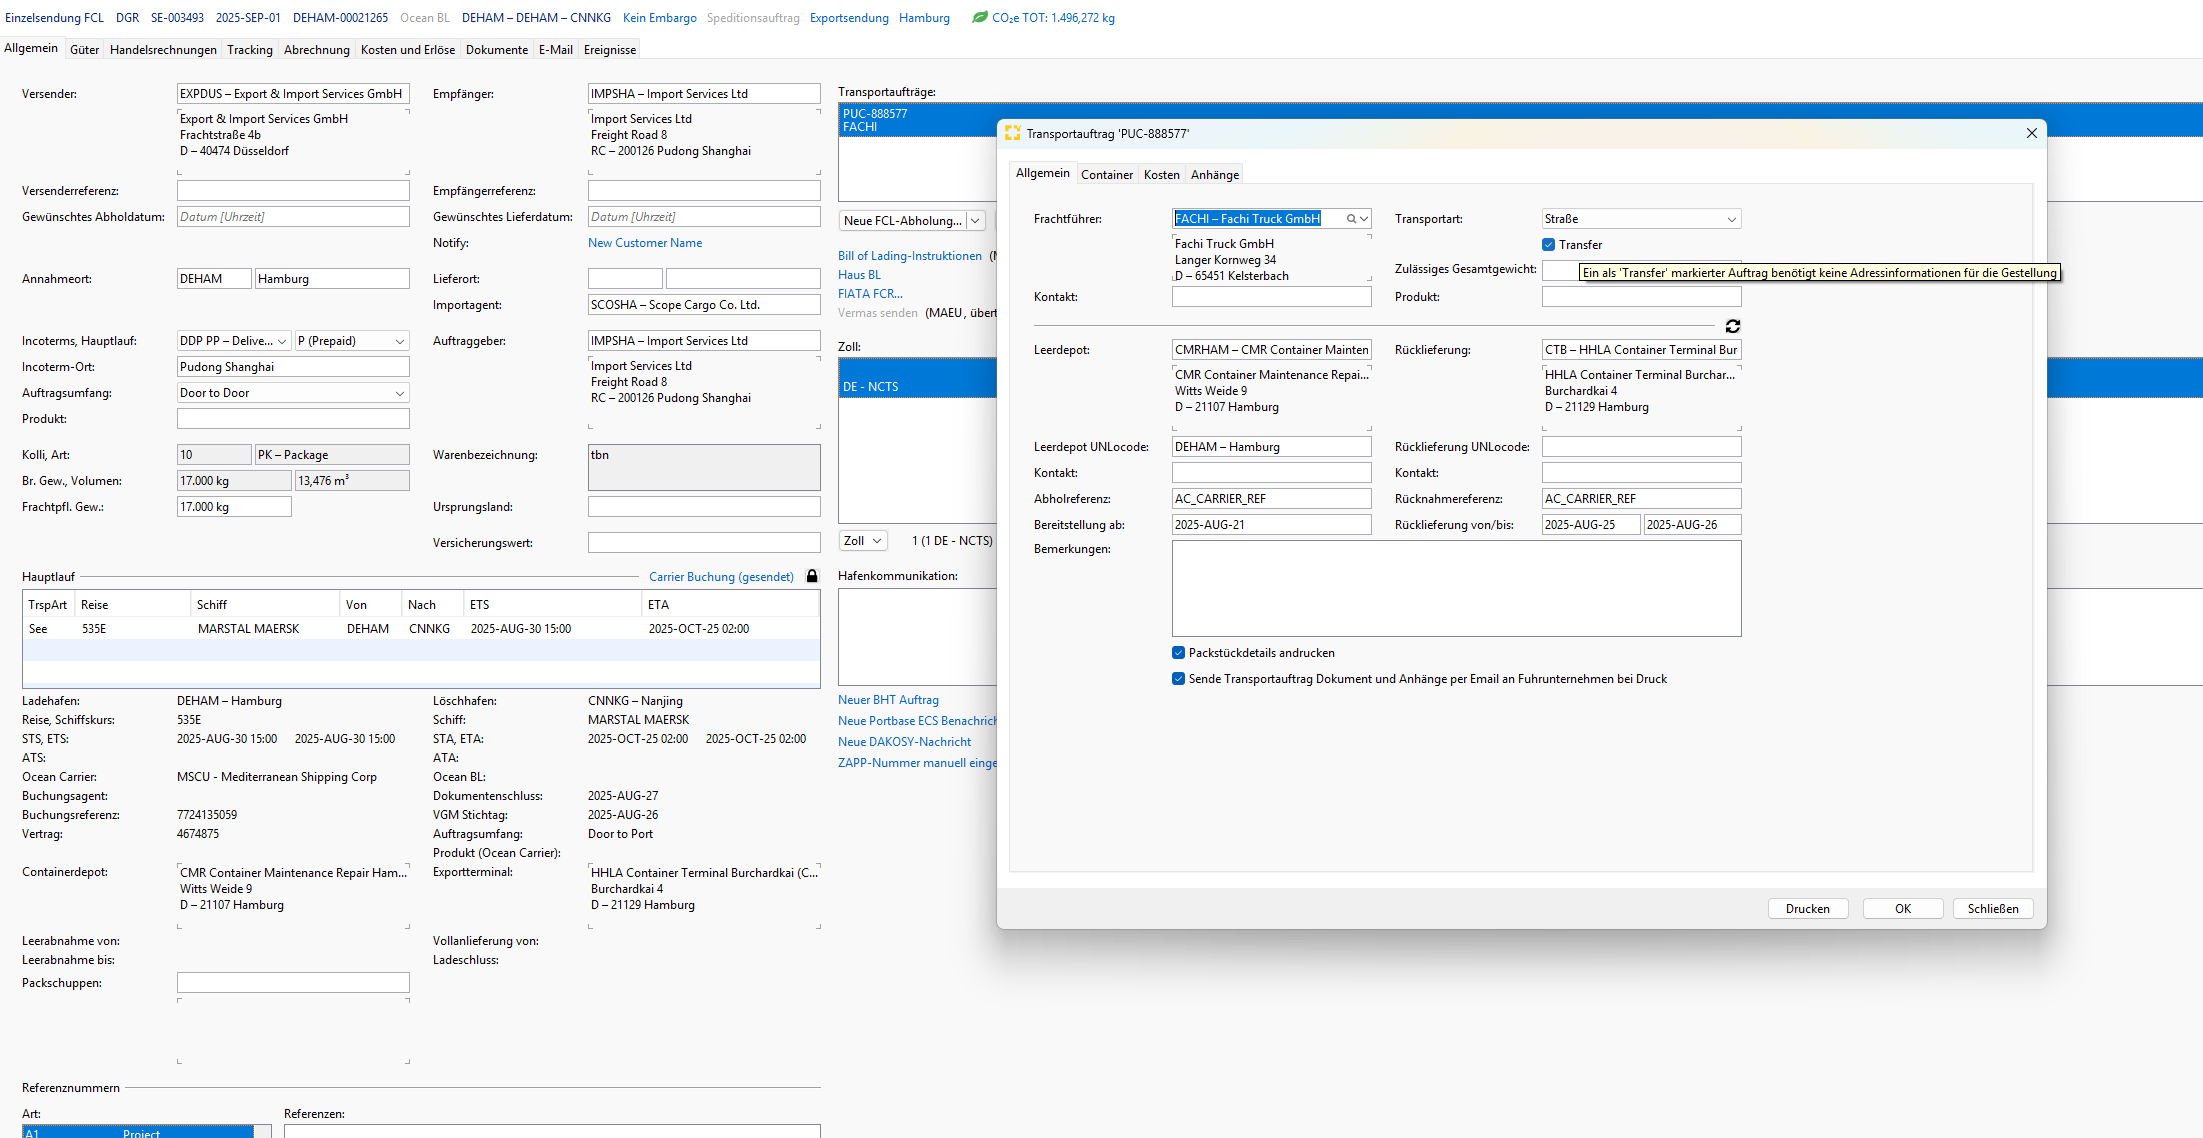Open the Transportart dropdown
This screenshot has height=1138, width=2203.
point(1731,219)
